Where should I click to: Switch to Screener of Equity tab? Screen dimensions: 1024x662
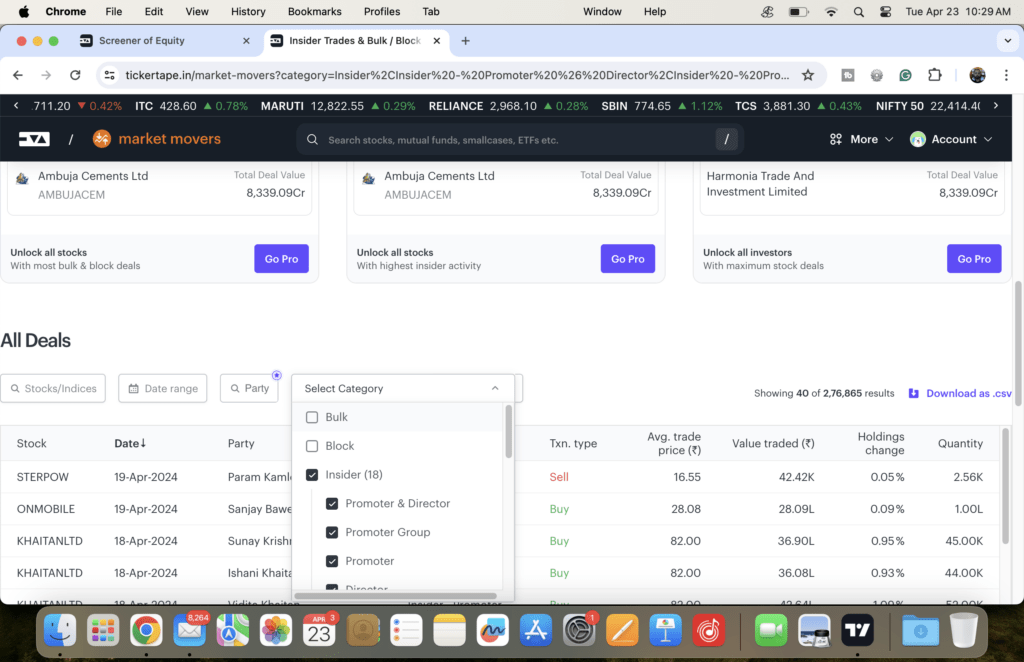pyautogui.click(x=165, y=40)
